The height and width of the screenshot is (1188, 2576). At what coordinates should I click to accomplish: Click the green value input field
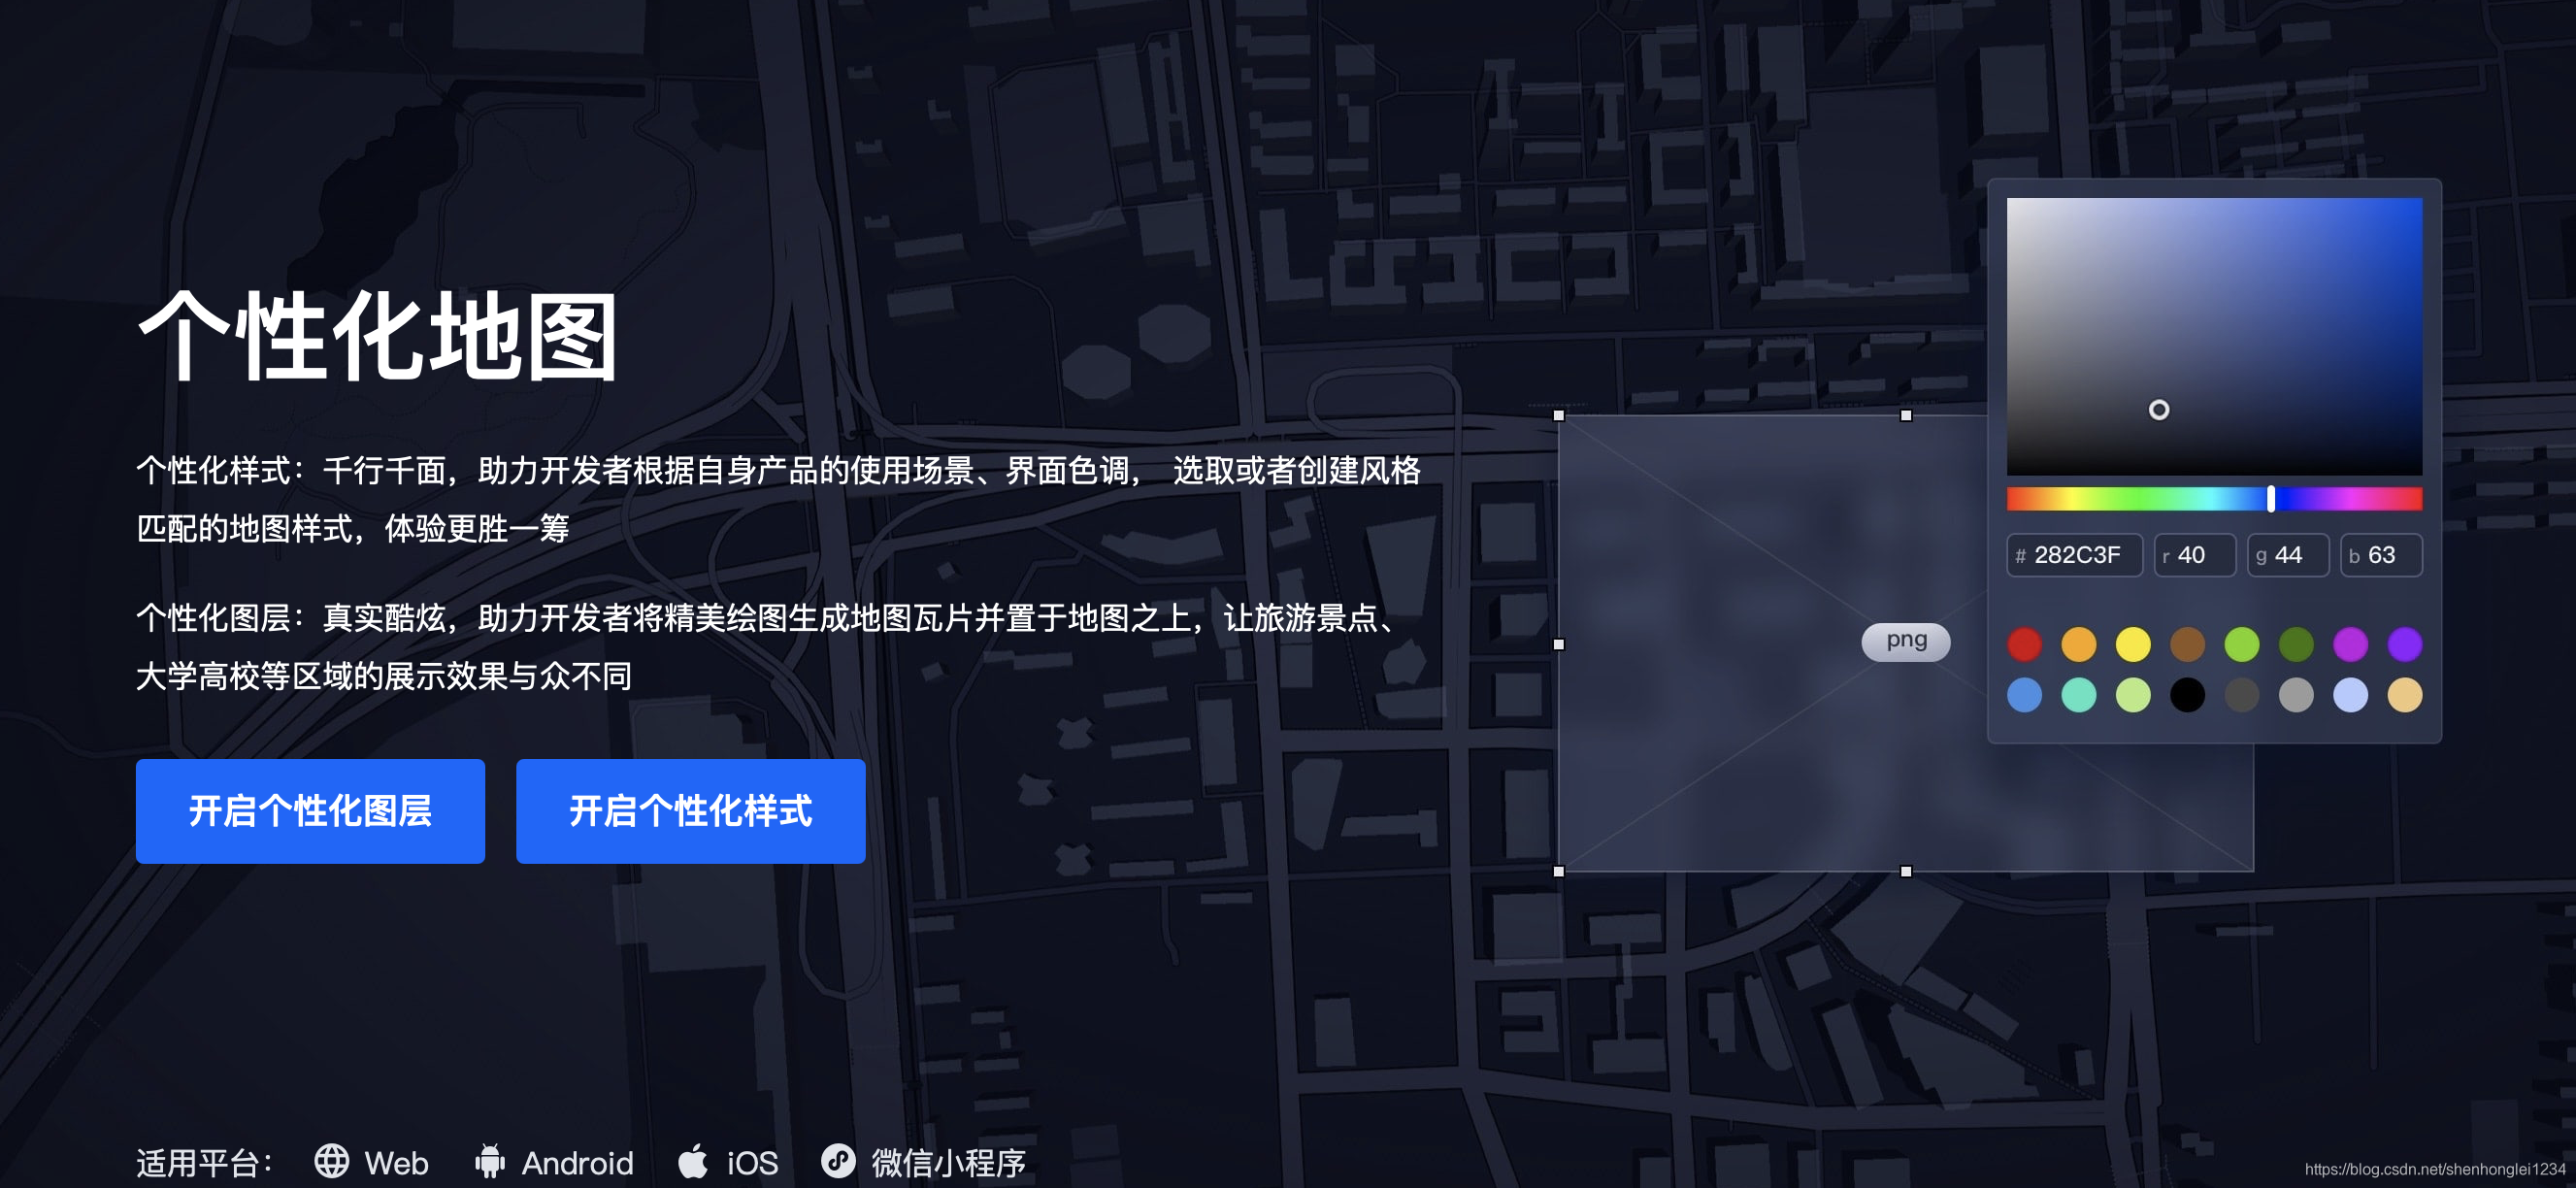[x=2288, y=555]
